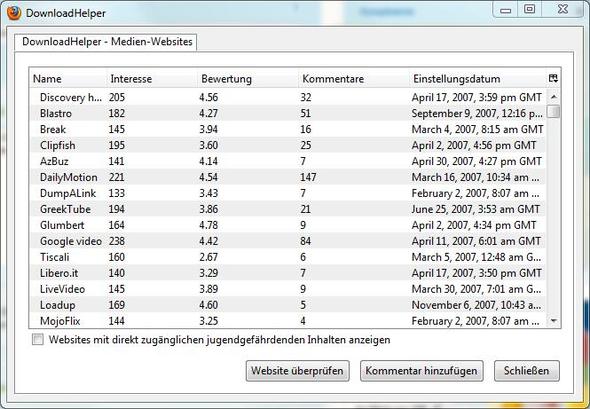
Task: Click the date June 25, 2007, 3:53 am GMT
Action: pos(476,209)
